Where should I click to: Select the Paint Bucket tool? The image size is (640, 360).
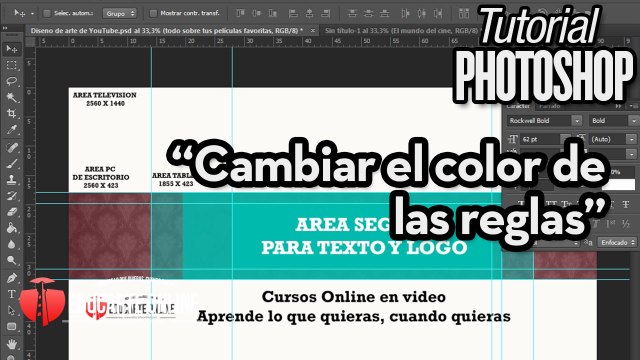(x=11, y=228)
